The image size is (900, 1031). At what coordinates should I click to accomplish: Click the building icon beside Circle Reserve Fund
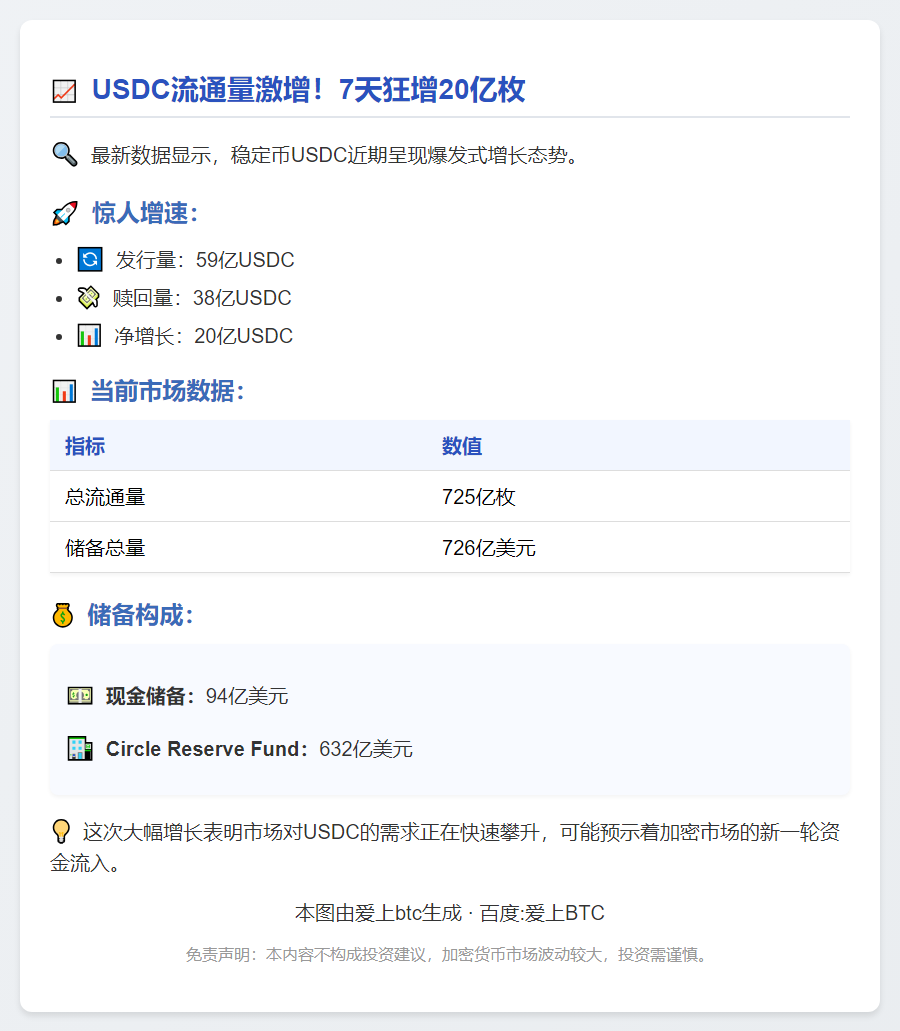tap(80, 749)
